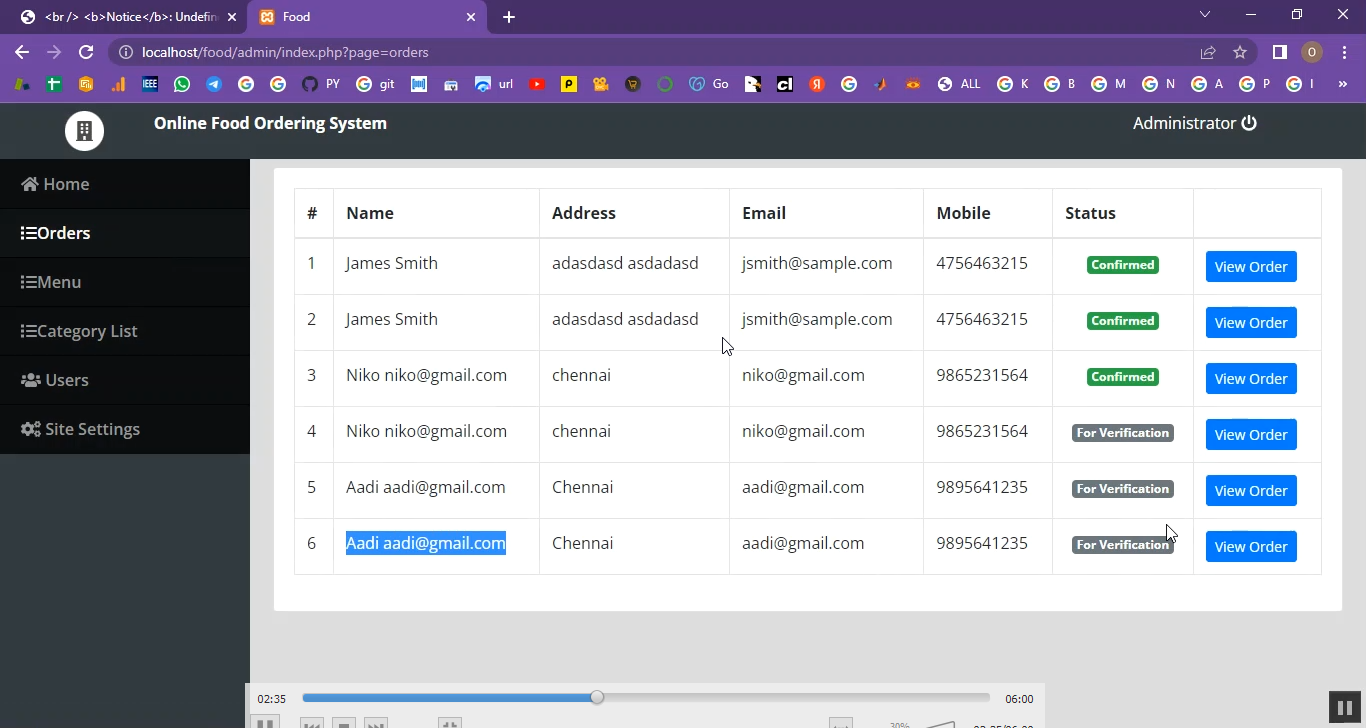Bookmark this page with the star icon
Viewport: 1366px width, 728px height.
tap(1240, 52)
